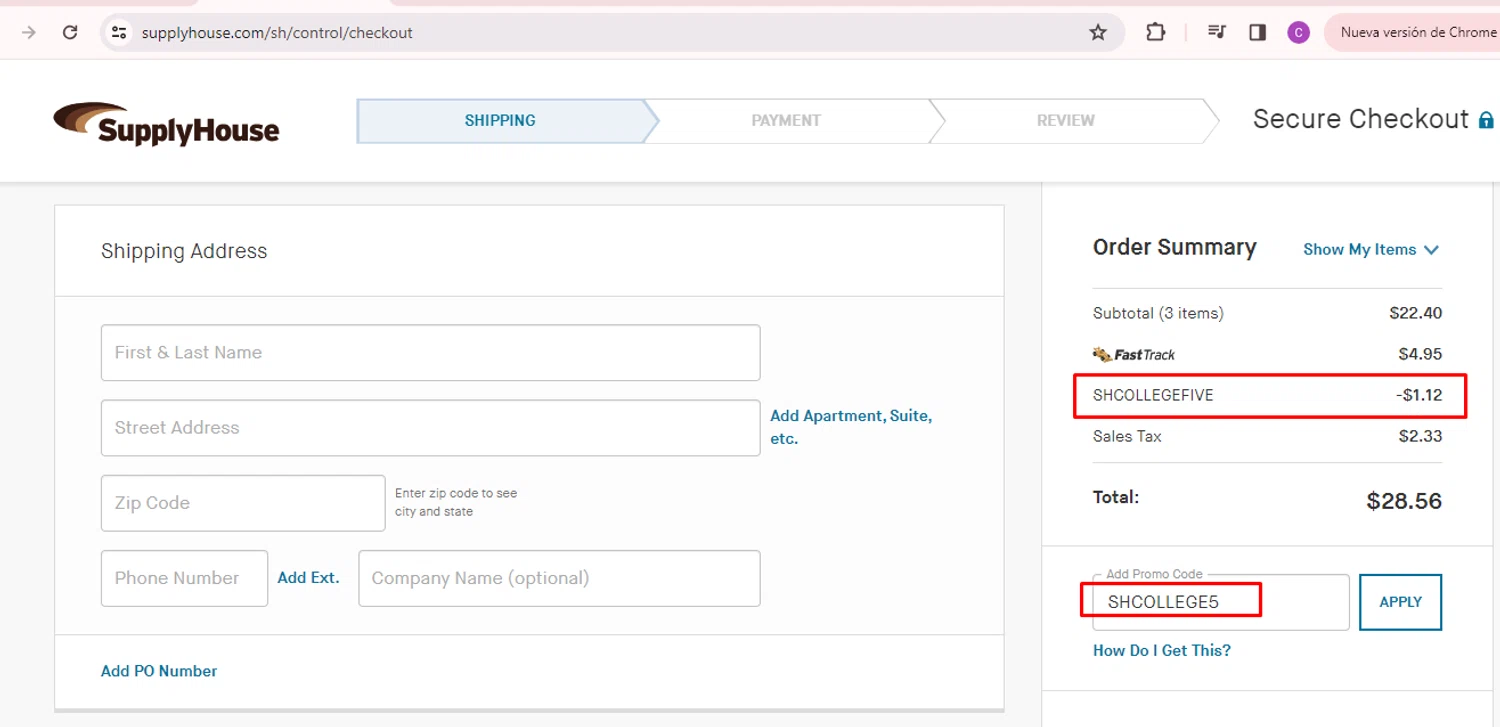Toggle the Chrome side panel
Image resolution: width=1500 pixels, height=727 pixels.
1257,32
